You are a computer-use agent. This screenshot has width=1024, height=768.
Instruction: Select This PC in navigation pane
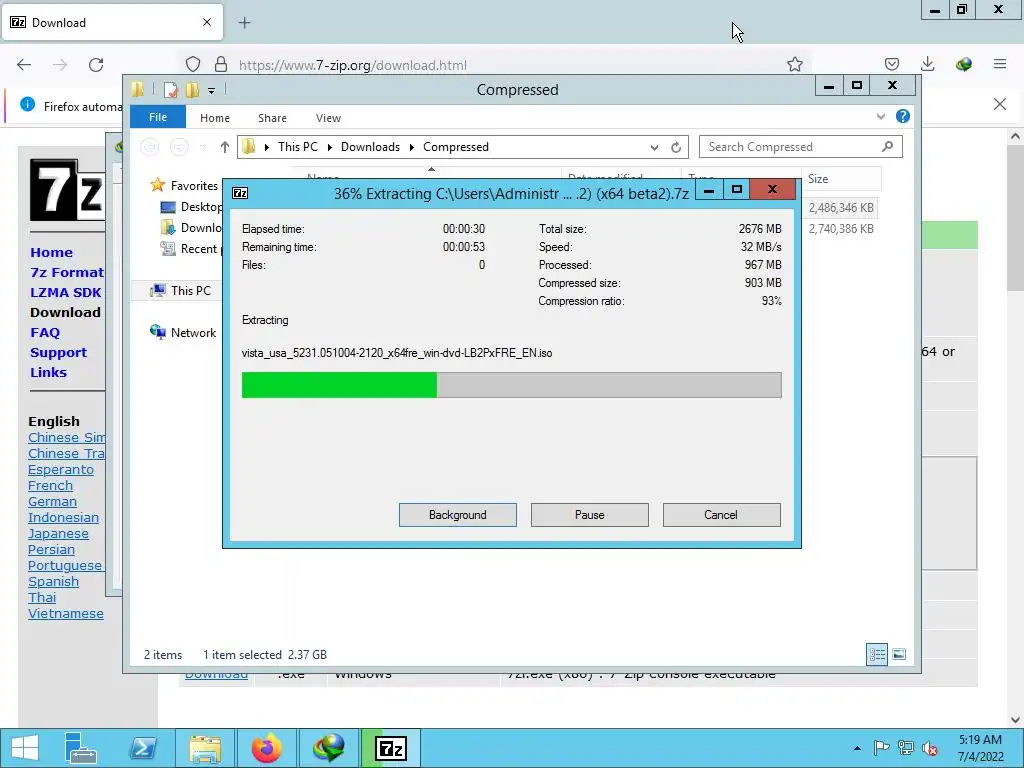pyautogui.click(x=191, y=291)
